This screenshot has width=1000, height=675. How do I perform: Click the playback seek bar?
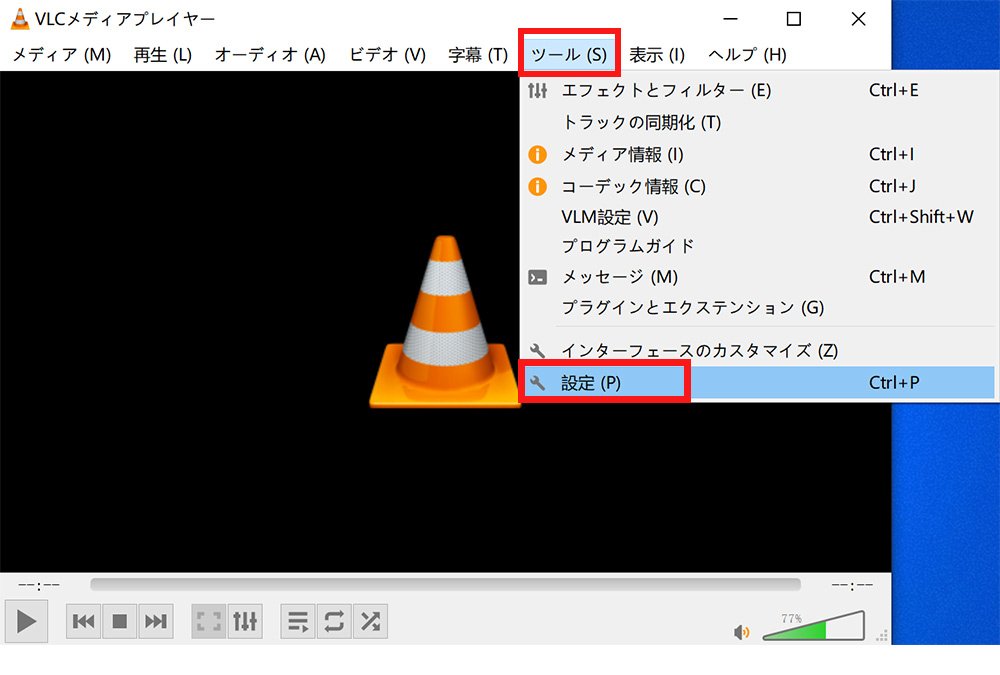445,584
